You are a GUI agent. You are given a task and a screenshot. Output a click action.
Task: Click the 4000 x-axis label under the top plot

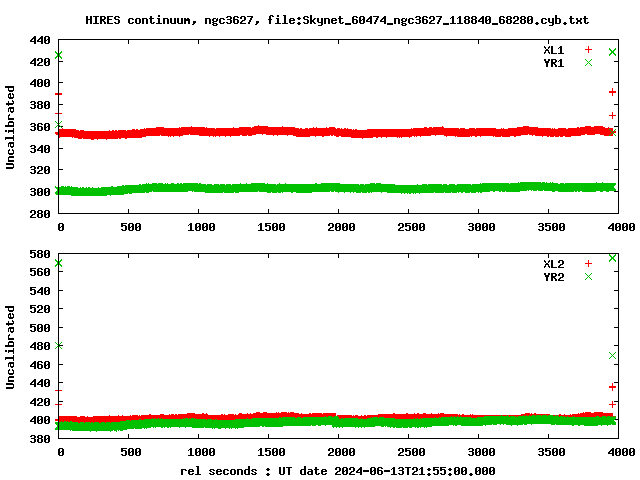tap(621, 227)
